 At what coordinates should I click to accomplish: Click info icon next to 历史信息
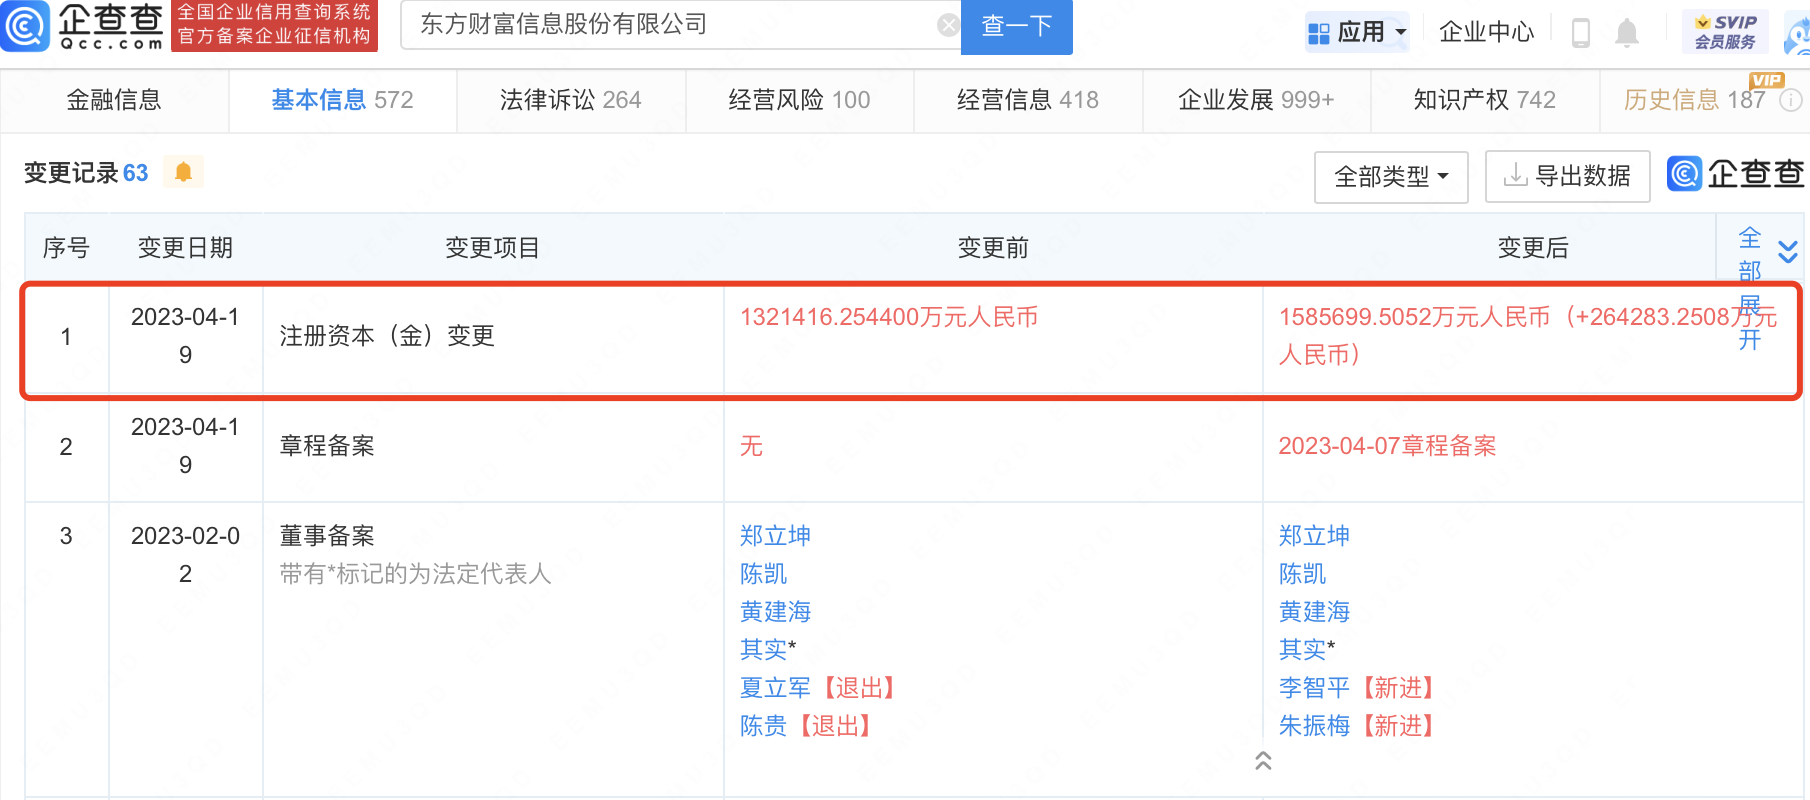pos(1791,100)
